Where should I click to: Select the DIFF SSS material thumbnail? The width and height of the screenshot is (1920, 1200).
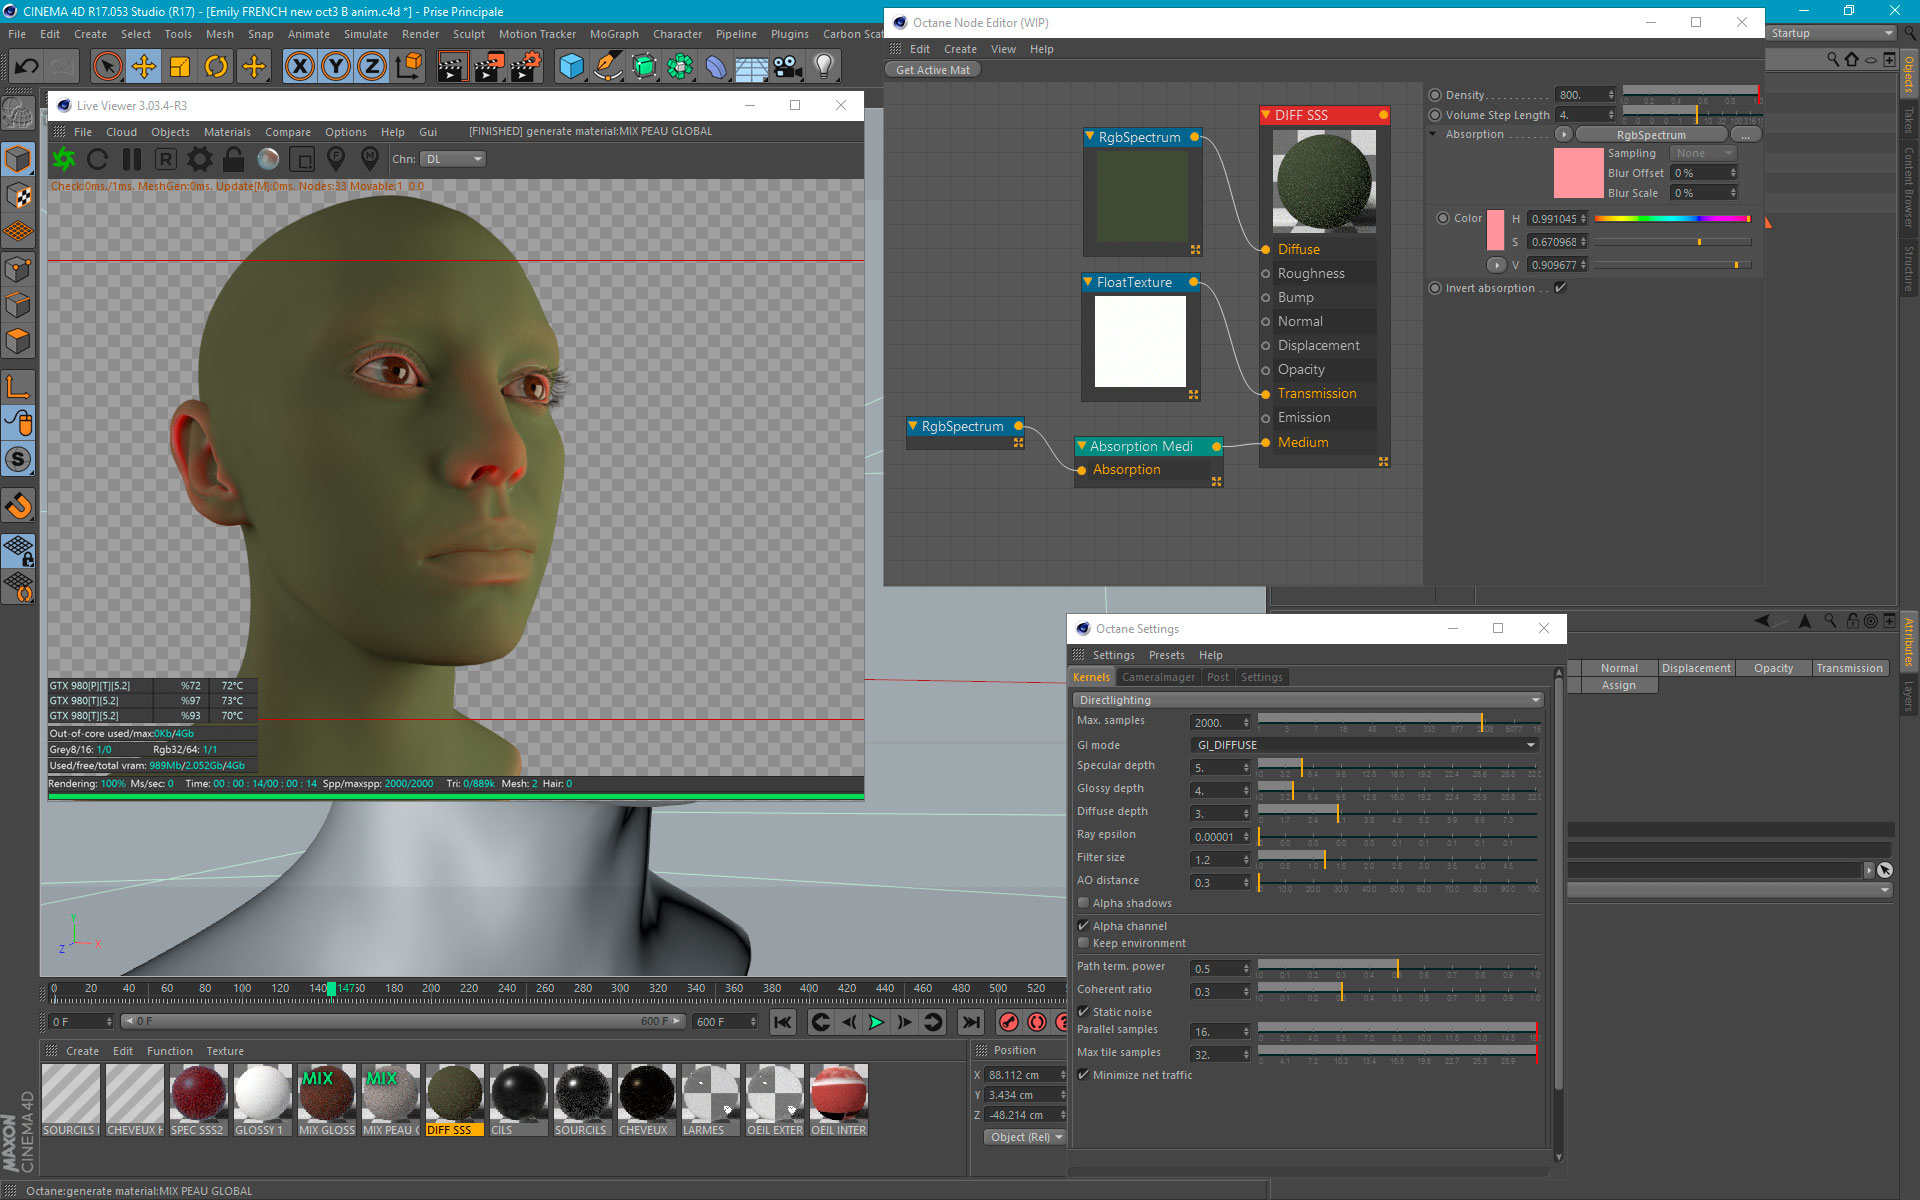[454, 1093]
